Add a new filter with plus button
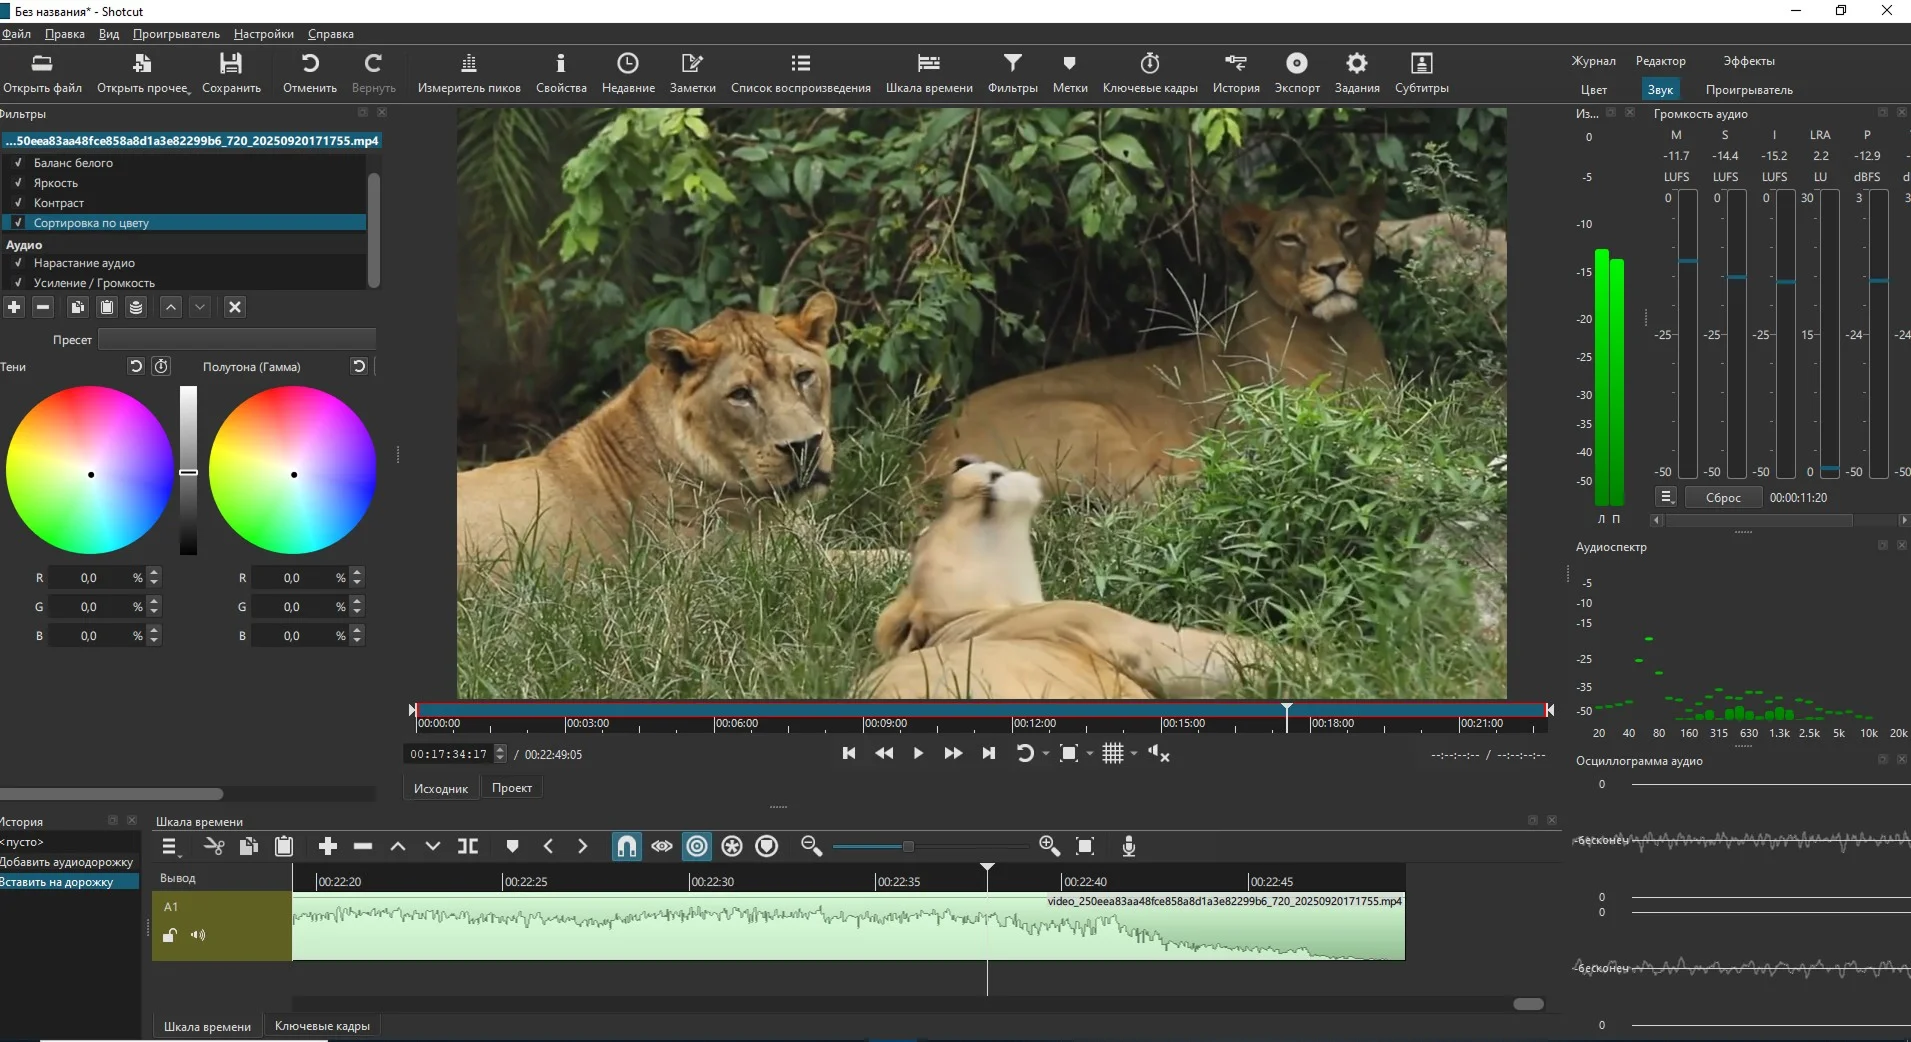Viewport: 1911px width, 1042px height. click(14, 307)
